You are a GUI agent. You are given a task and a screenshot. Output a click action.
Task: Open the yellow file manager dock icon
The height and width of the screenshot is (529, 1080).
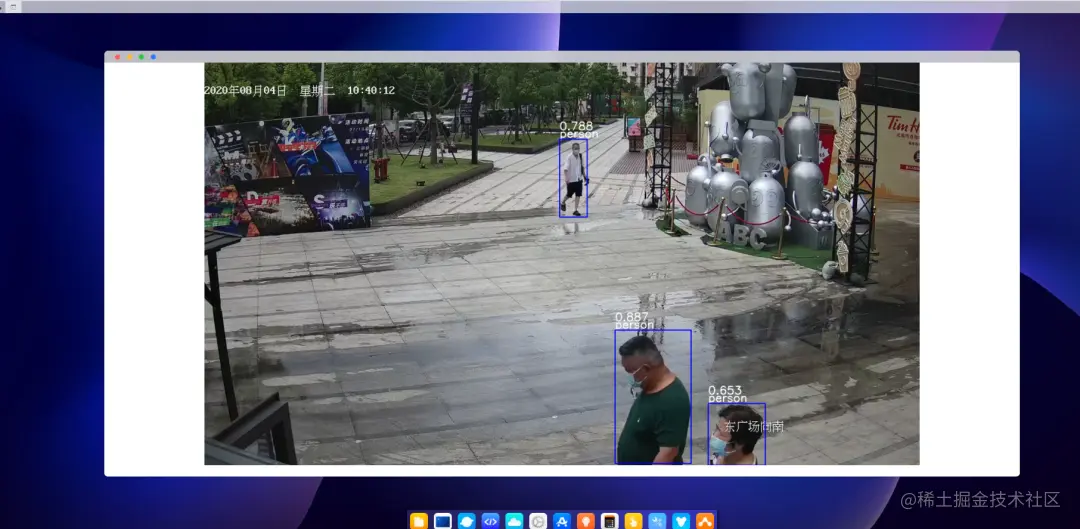(x=419, y=521)
